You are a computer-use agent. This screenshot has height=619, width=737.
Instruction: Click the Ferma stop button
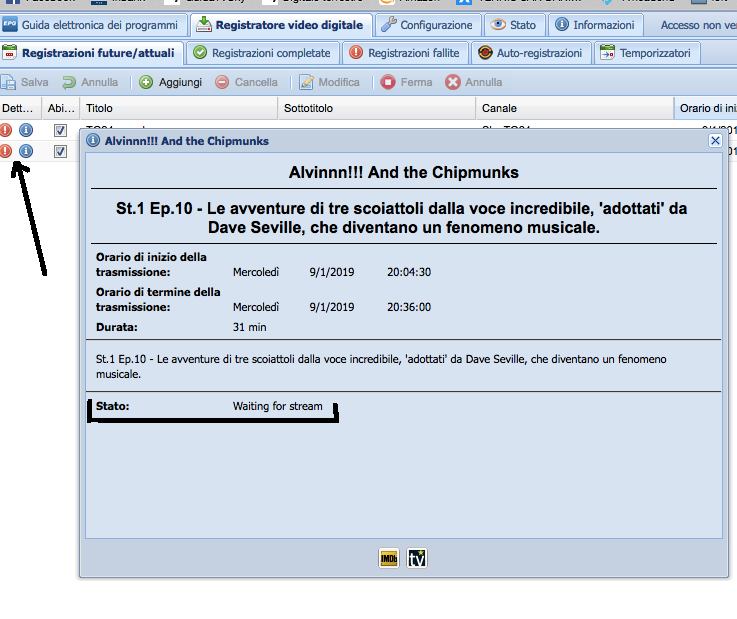pyautogui.click(x=406, y=82)
